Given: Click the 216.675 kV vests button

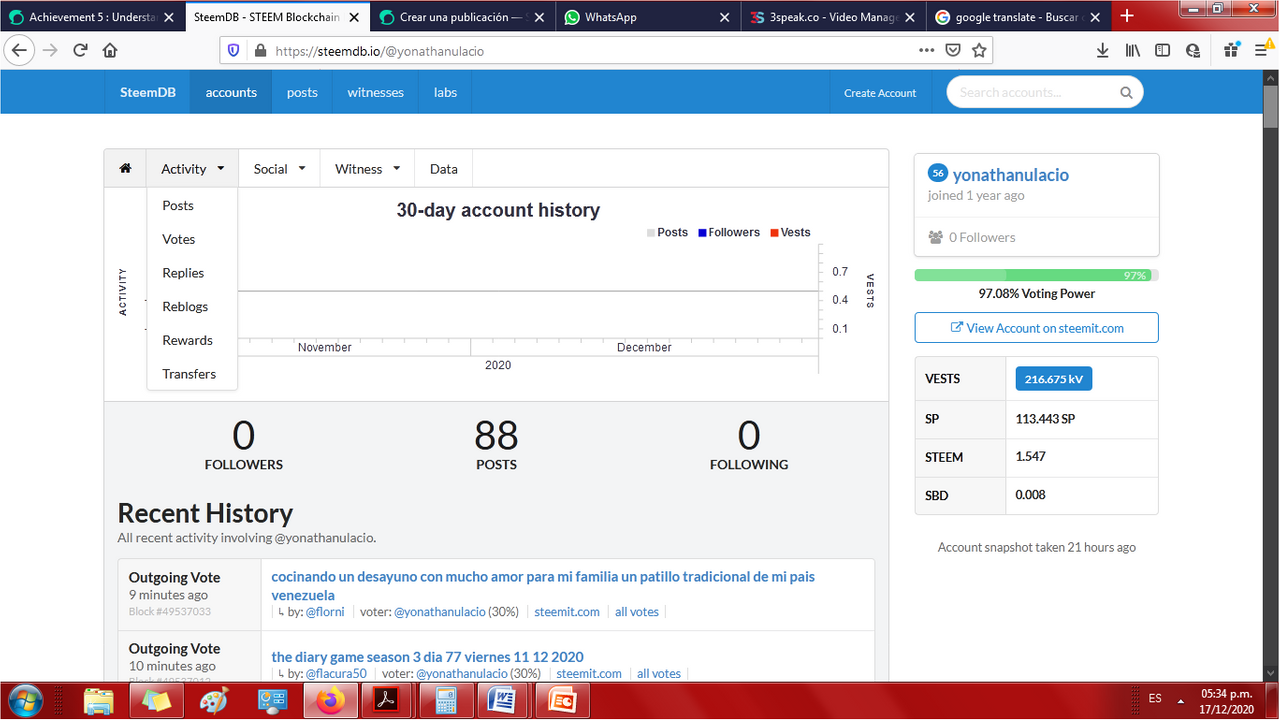Looking at the screenshot, I should click(1054, 378).
